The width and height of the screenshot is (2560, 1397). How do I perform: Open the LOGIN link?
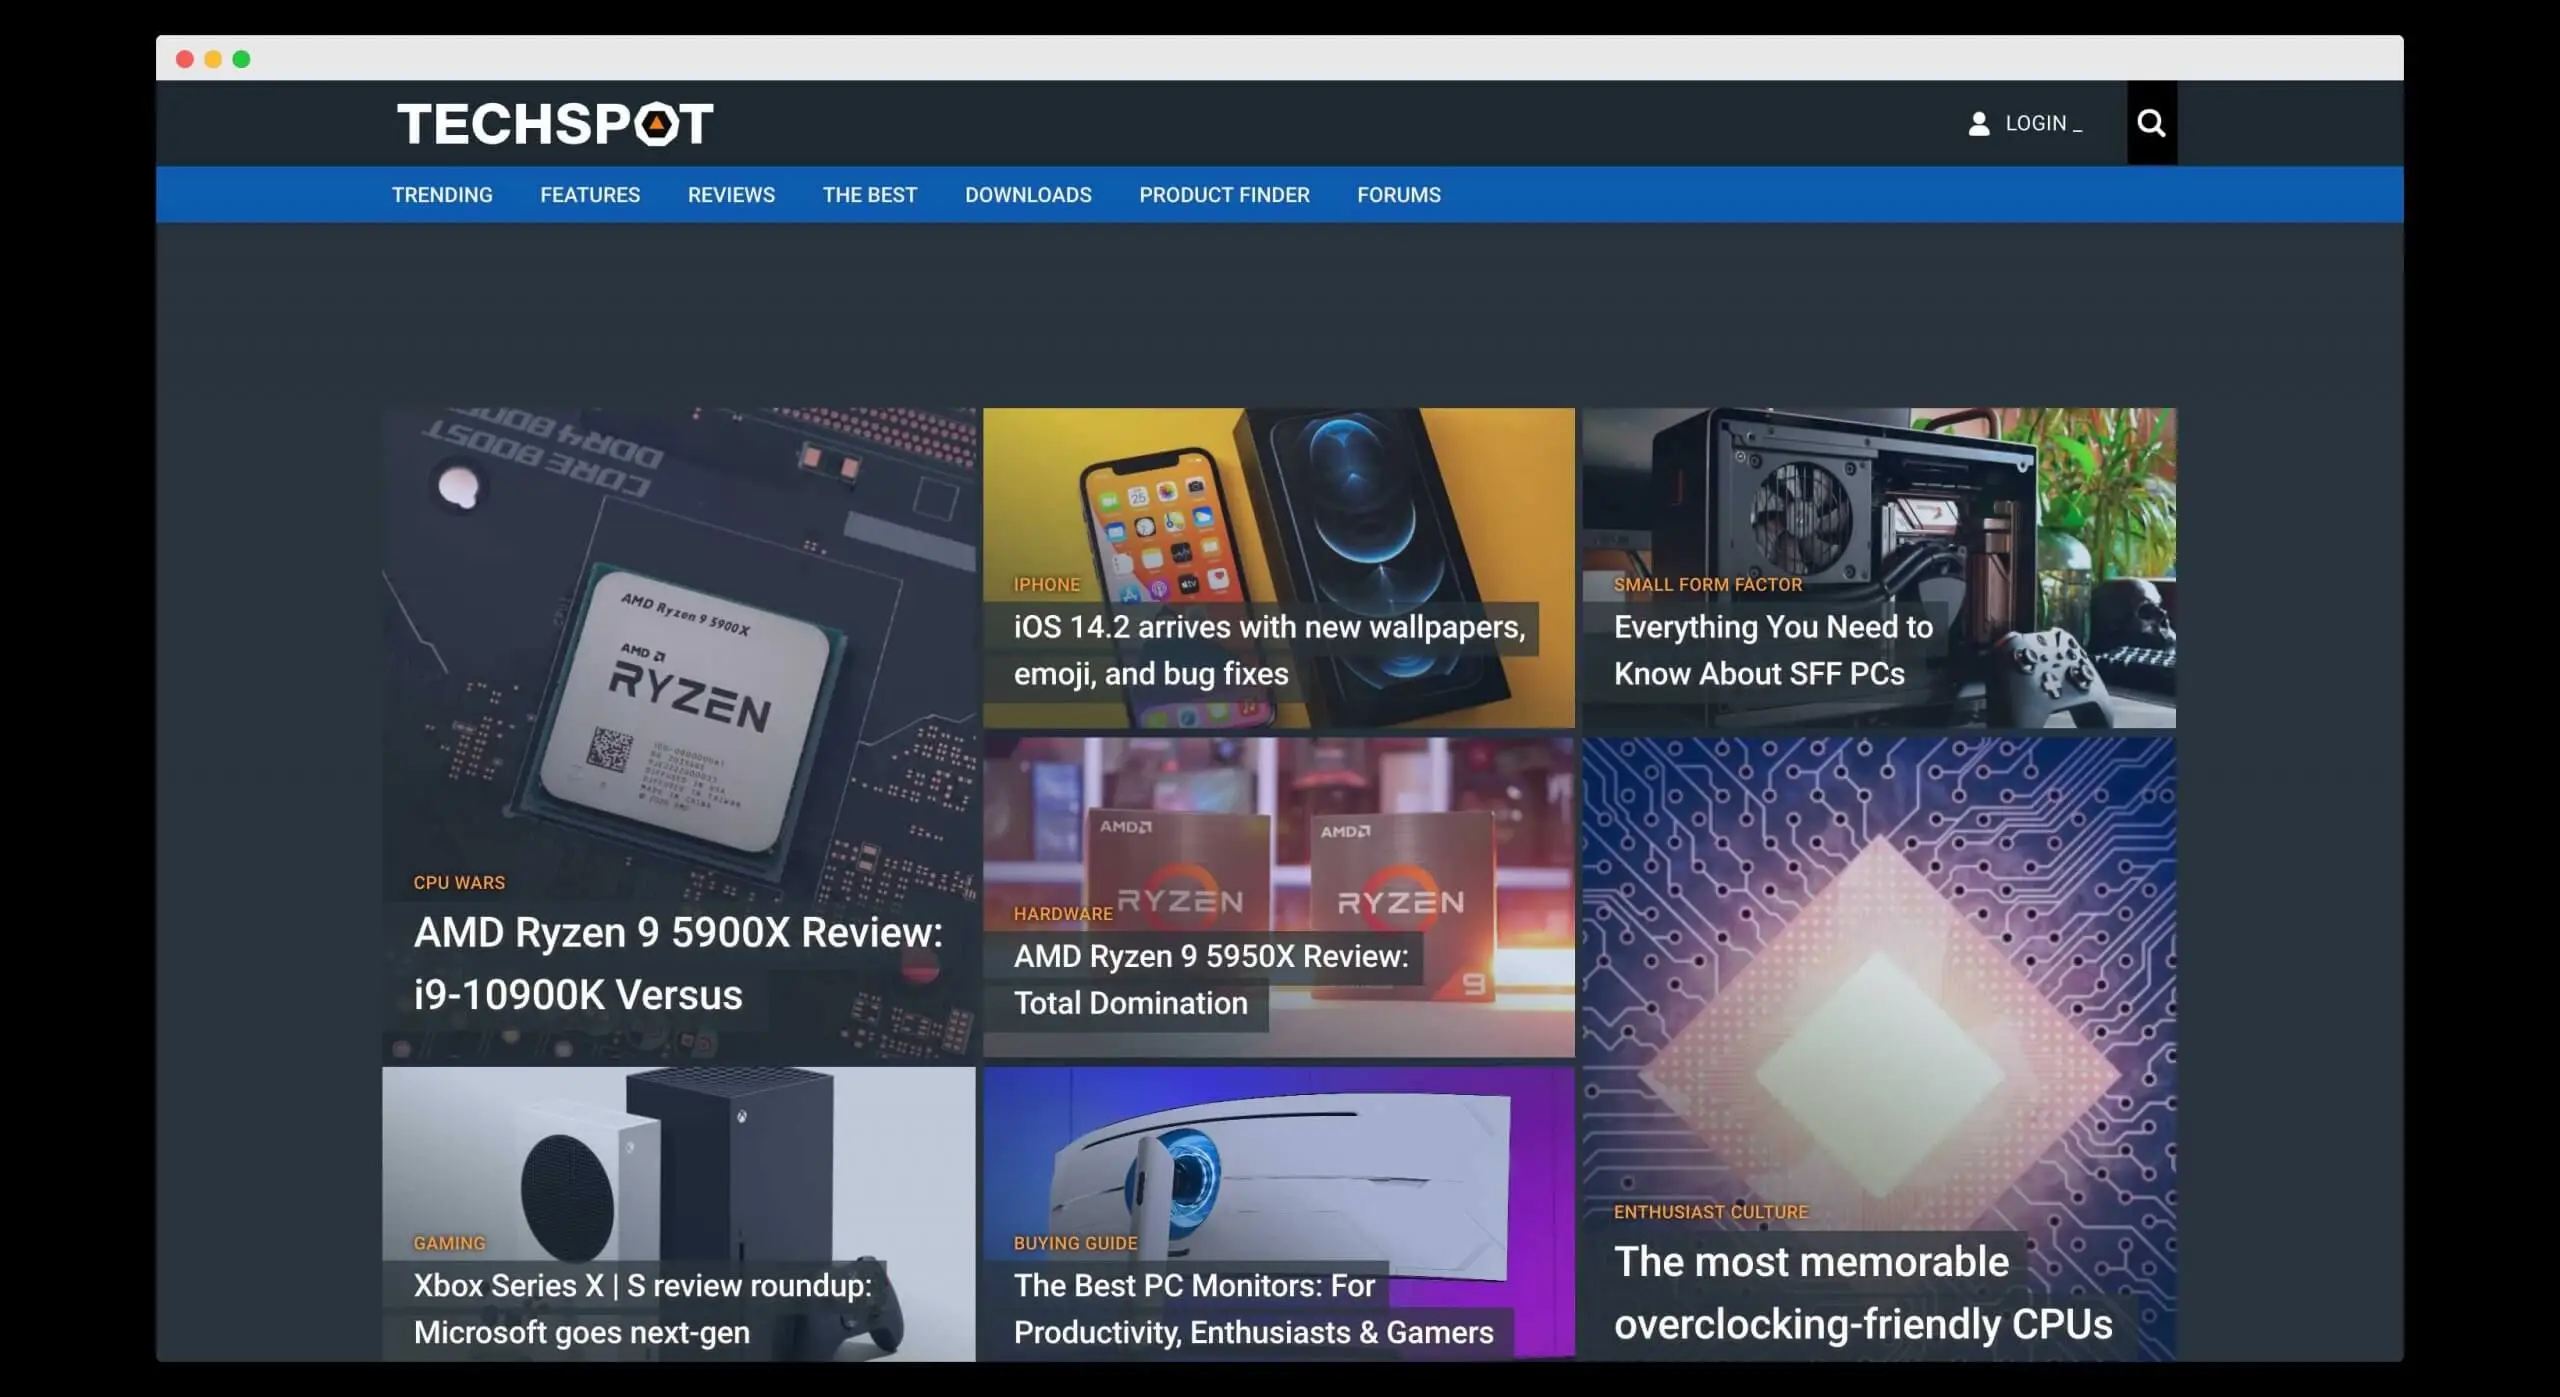point(2036,123)
